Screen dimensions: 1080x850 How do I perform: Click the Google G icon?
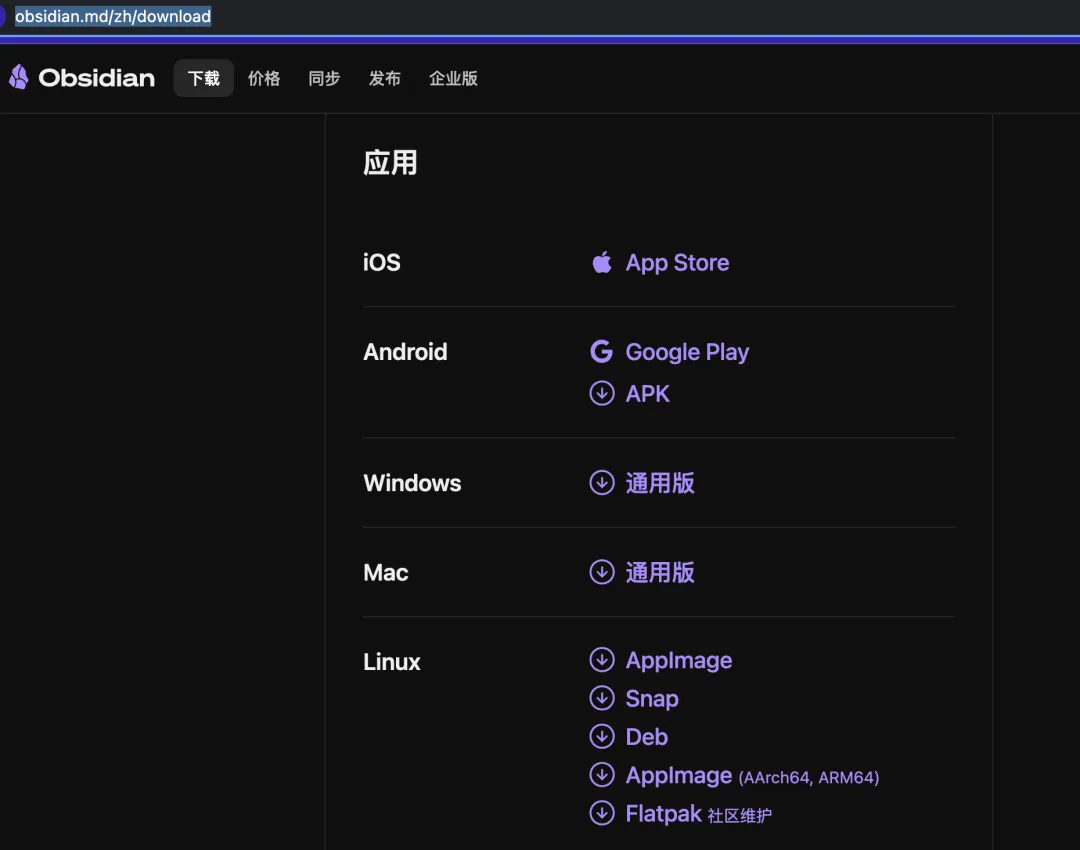[601, 351]
